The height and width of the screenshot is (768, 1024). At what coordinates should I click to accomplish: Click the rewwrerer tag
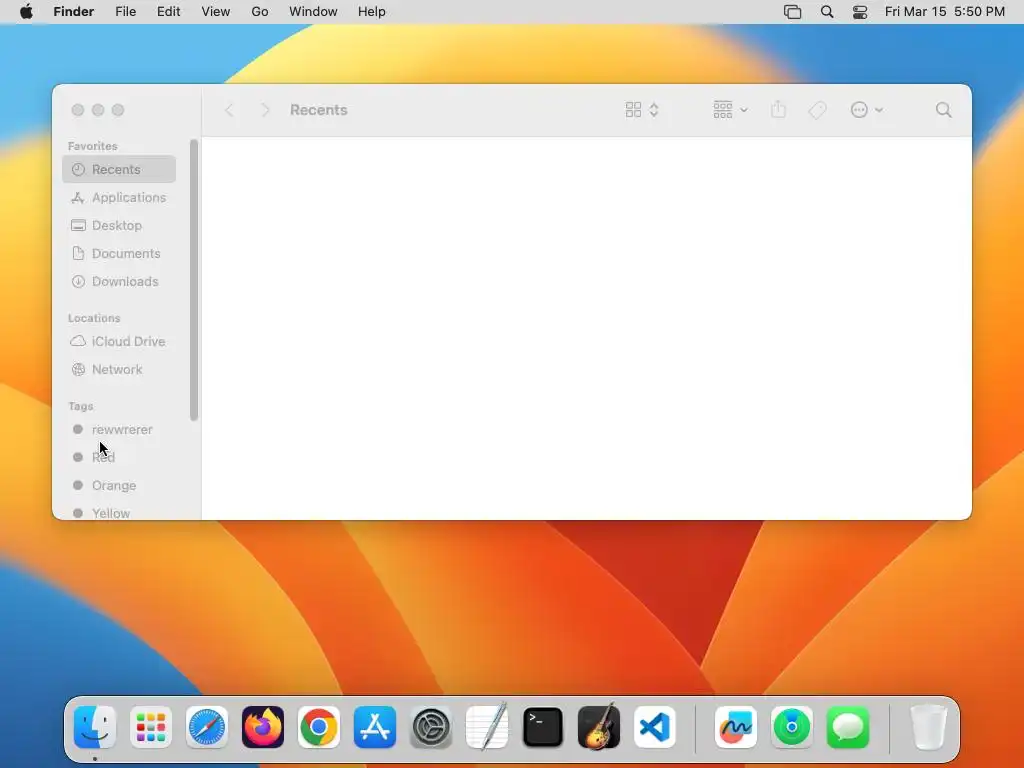coord(119,430)
